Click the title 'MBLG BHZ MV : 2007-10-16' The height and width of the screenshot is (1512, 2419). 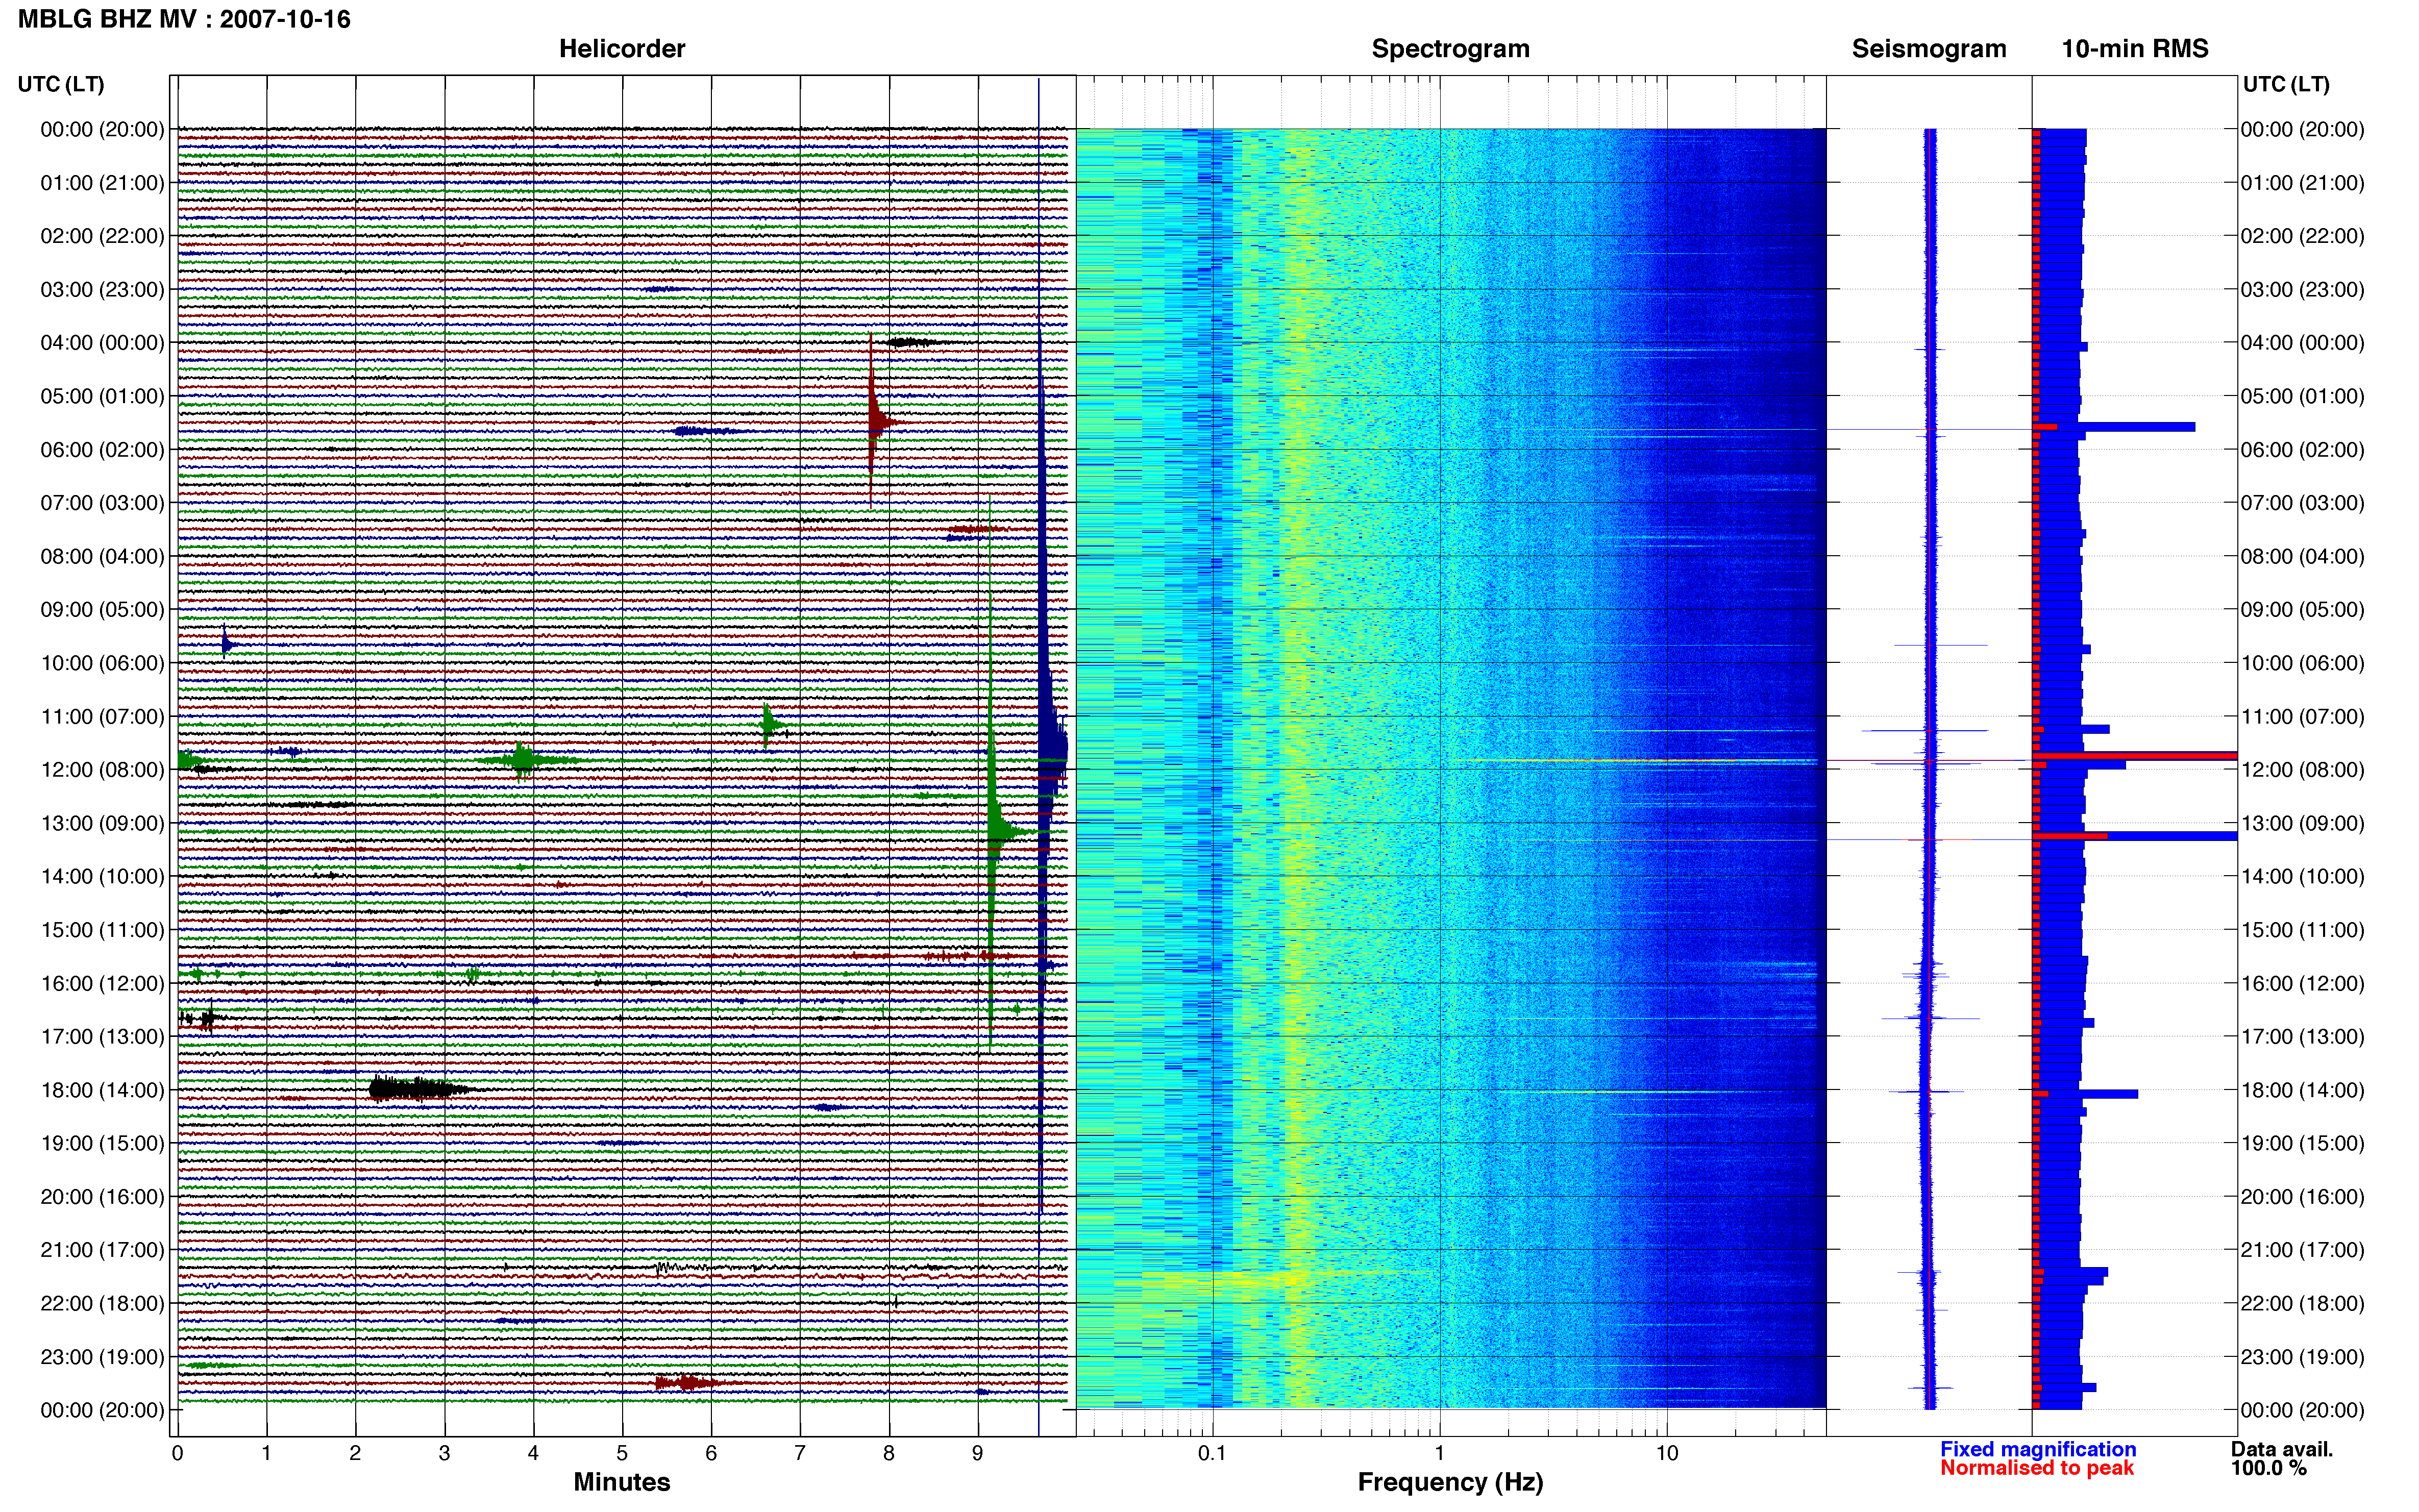pos(184,19)
